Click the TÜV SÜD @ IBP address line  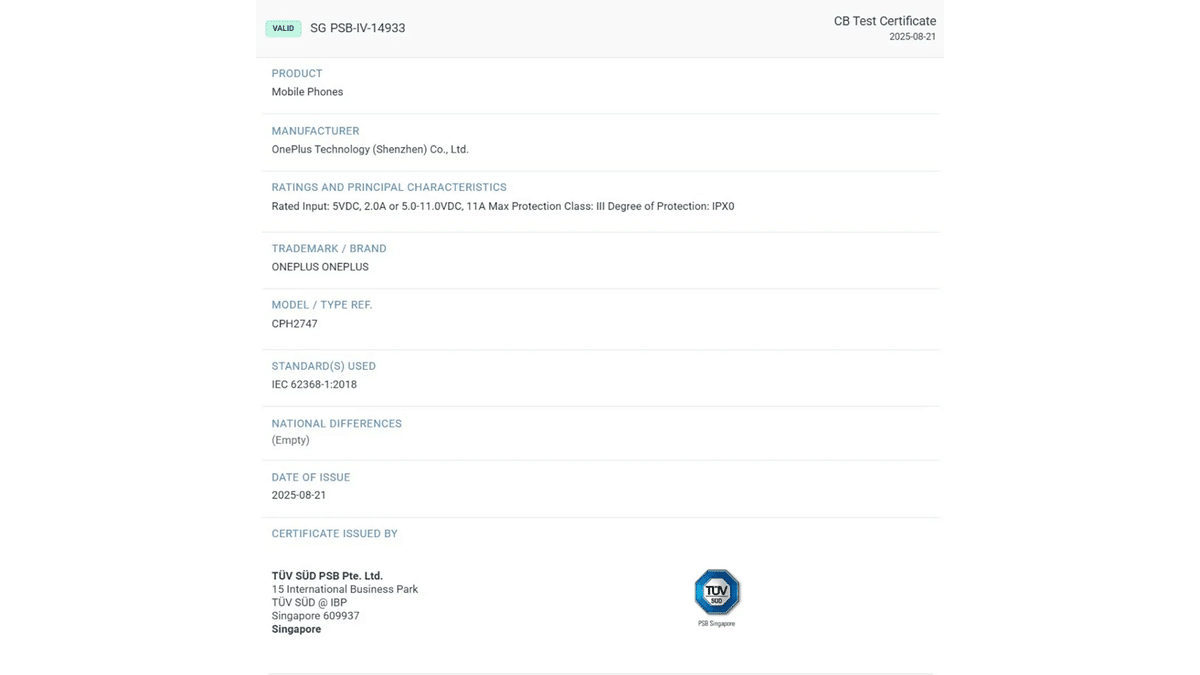[x=309, y=603]
